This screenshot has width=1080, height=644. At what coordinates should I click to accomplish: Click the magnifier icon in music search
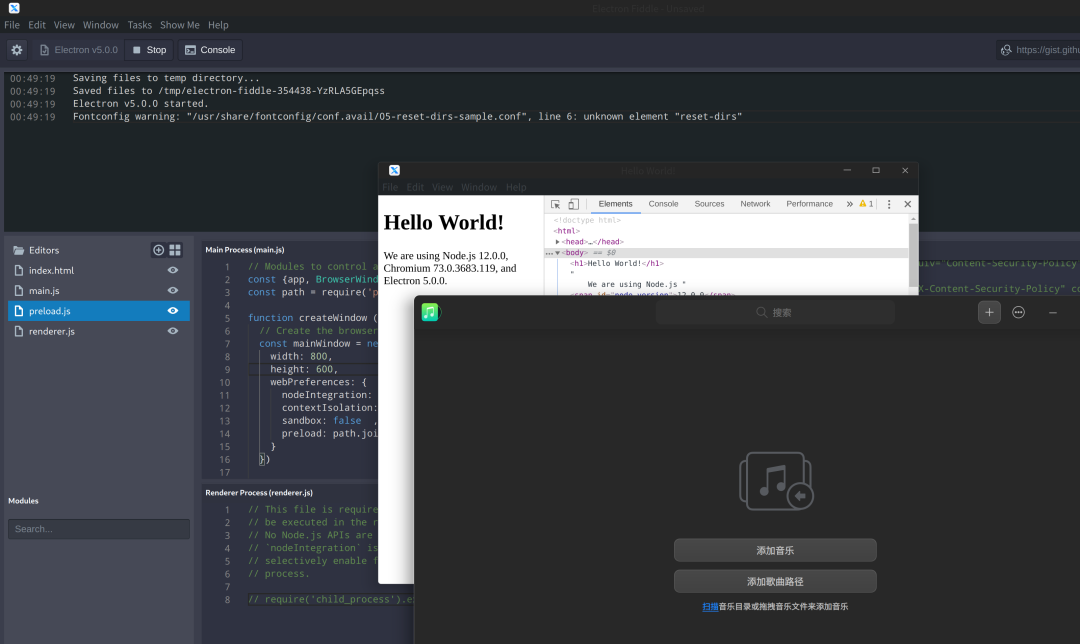coord(761,313)
